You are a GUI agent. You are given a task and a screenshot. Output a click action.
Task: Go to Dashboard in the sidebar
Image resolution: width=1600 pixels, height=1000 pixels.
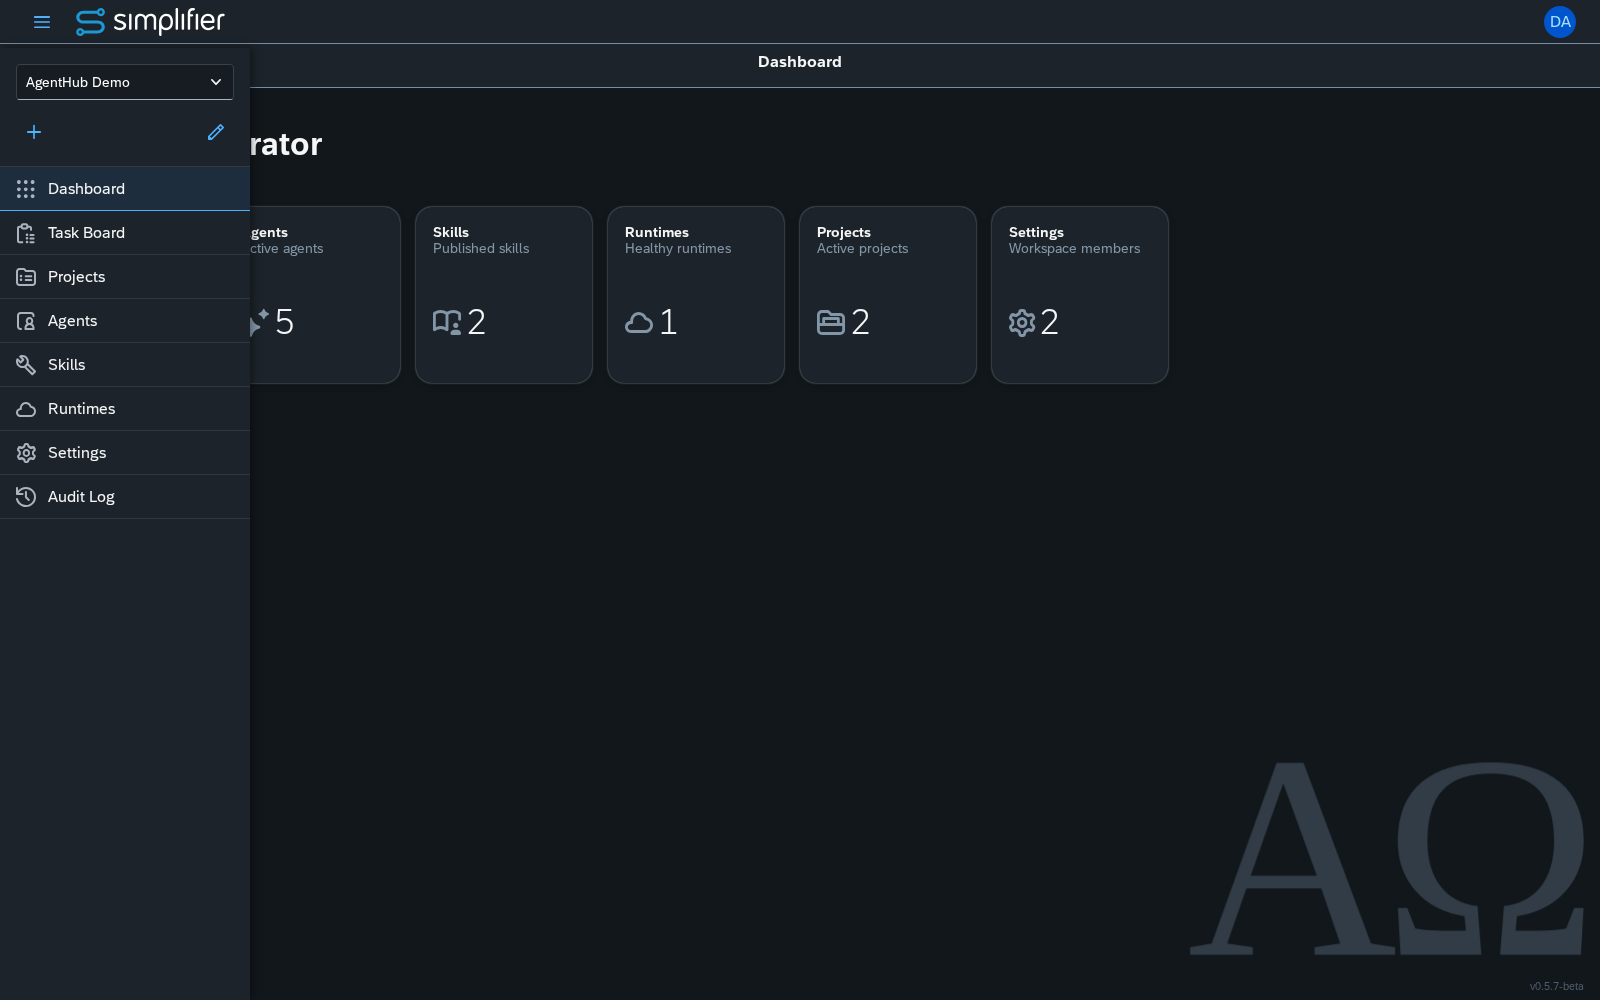pos(125,189)
